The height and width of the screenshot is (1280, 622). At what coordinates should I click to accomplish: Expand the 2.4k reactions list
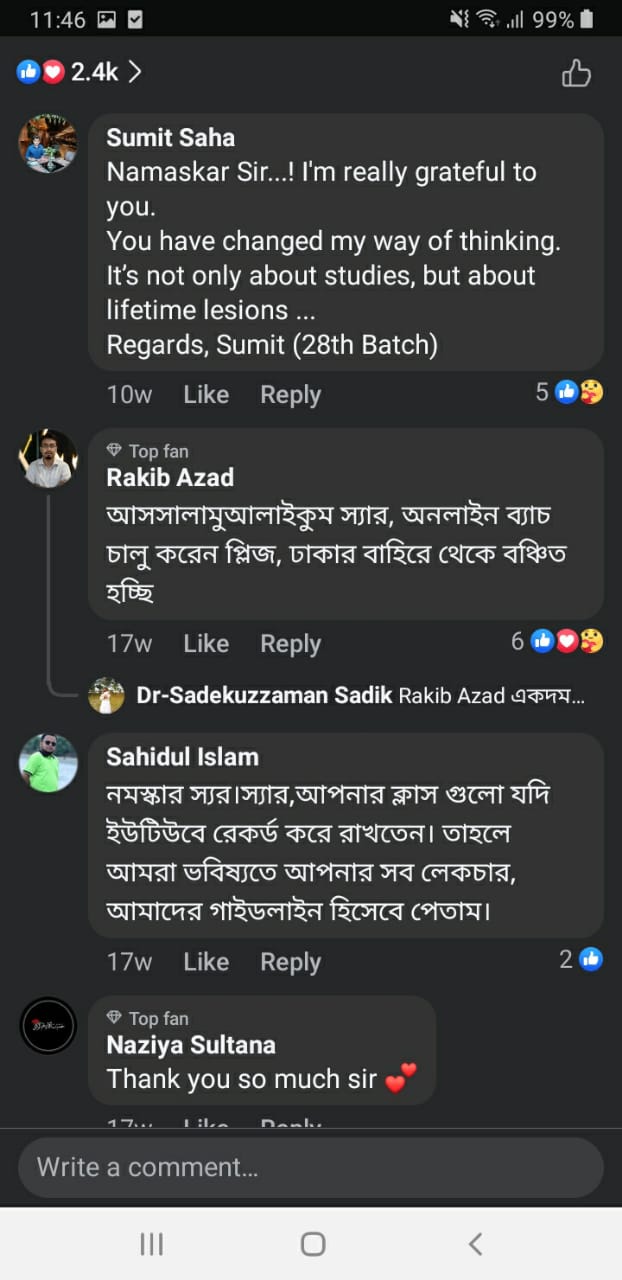[x=80, y=72]
